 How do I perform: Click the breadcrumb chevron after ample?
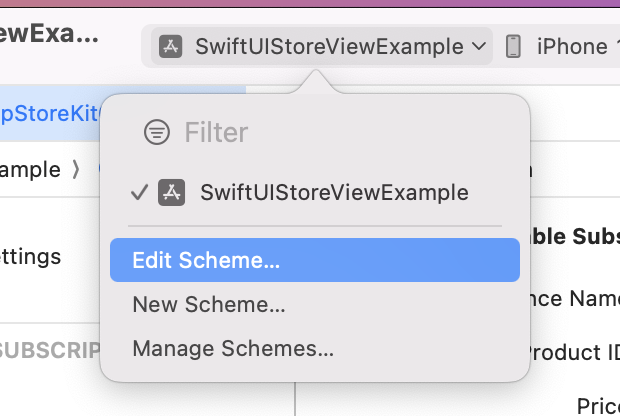coord(76,170)
